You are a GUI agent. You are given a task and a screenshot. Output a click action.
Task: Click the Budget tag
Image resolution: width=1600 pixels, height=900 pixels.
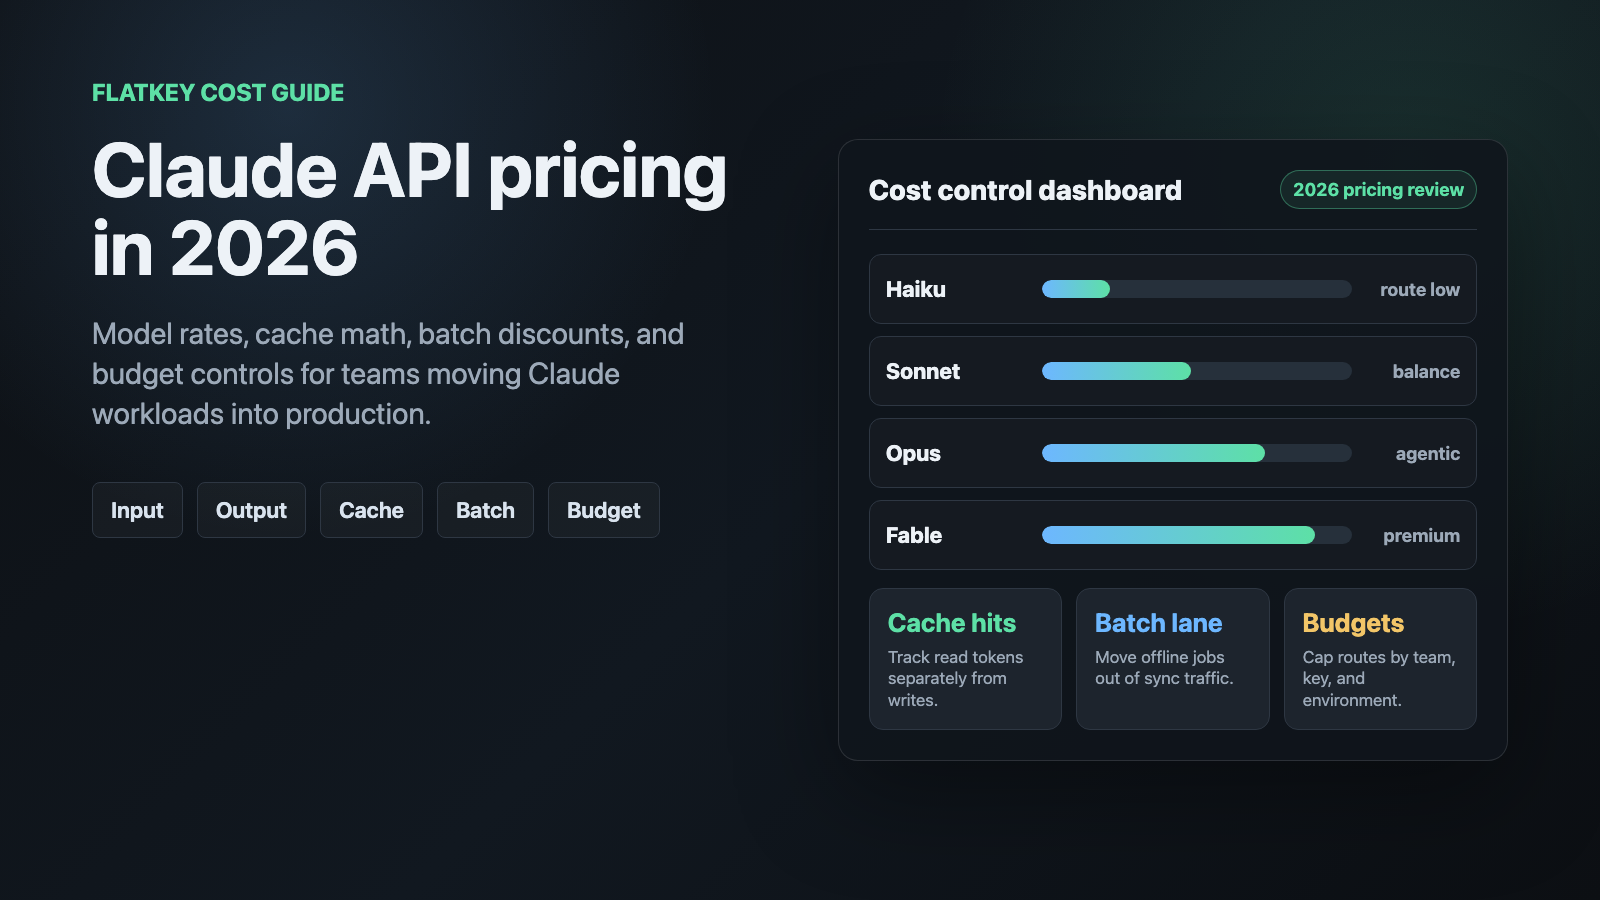(604, 510)
